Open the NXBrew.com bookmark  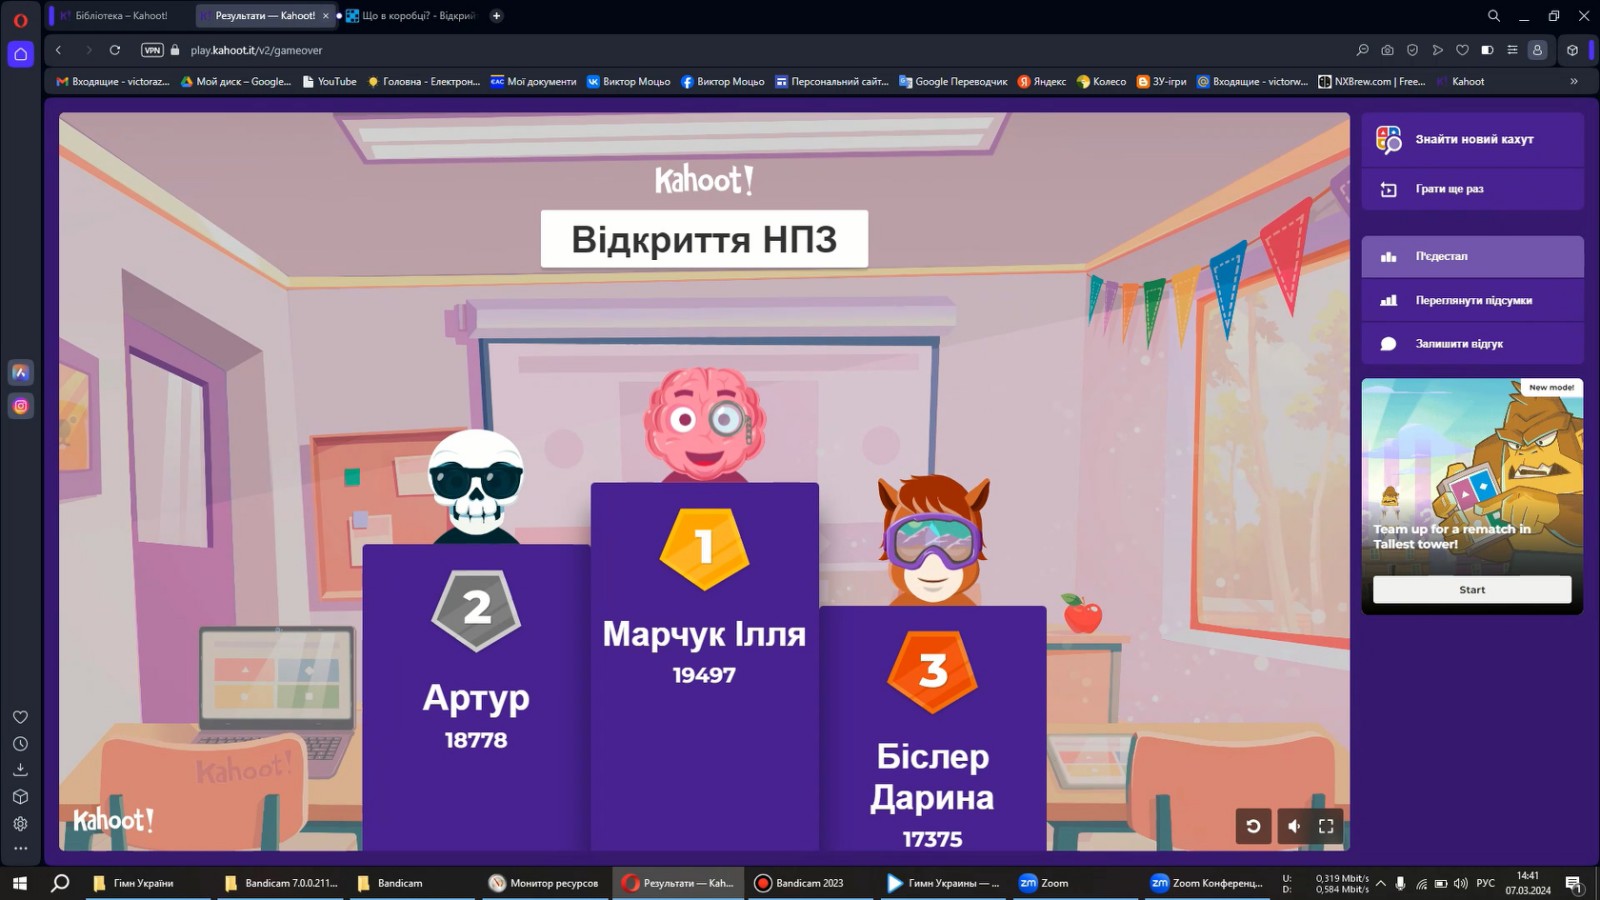[x=1372, y=82]
